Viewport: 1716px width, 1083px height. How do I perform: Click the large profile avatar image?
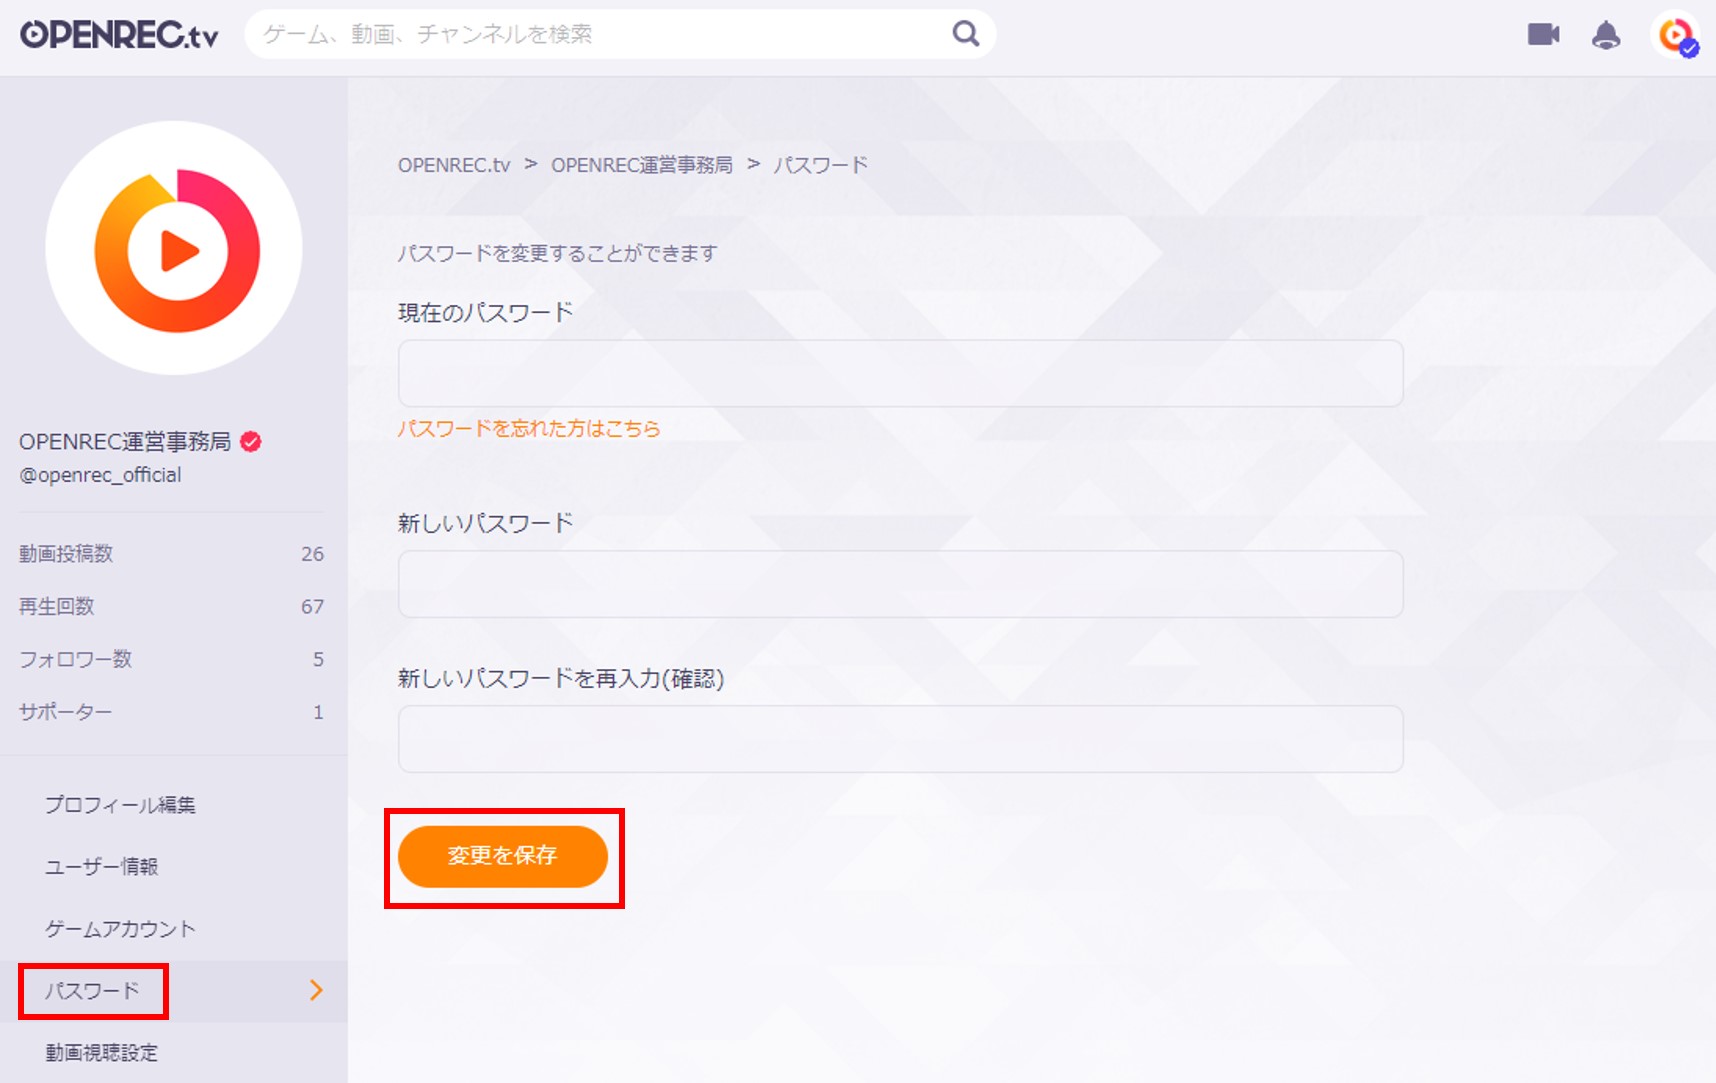[x=174, y=248]
